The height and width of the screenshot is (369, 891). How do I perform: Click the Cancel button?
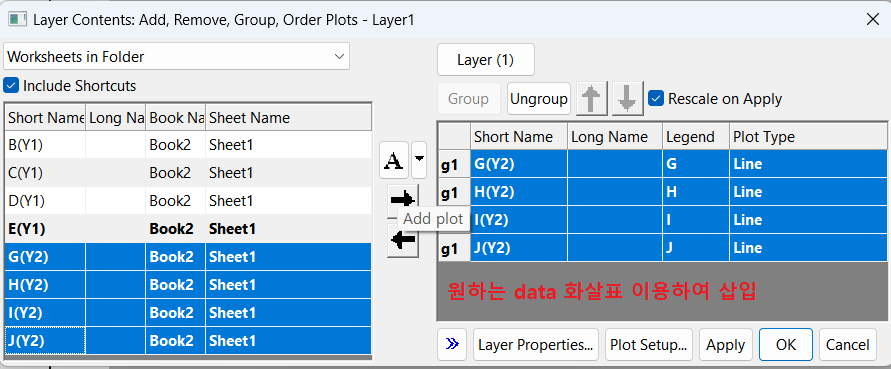pyautogui.click(x=847, y=345)
